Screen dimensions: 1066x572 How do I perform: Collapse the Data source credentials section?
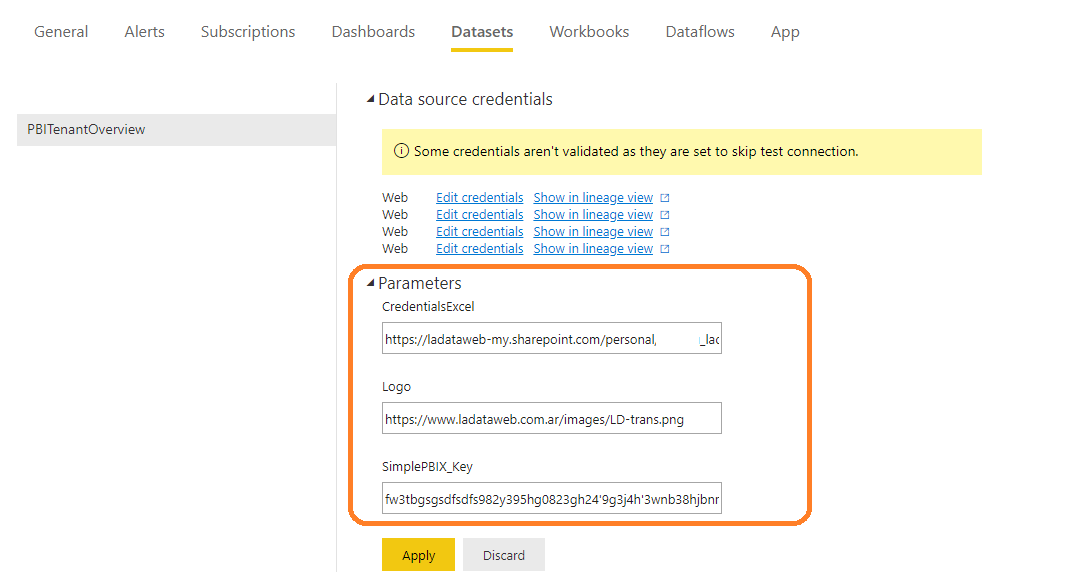point(370,100)
